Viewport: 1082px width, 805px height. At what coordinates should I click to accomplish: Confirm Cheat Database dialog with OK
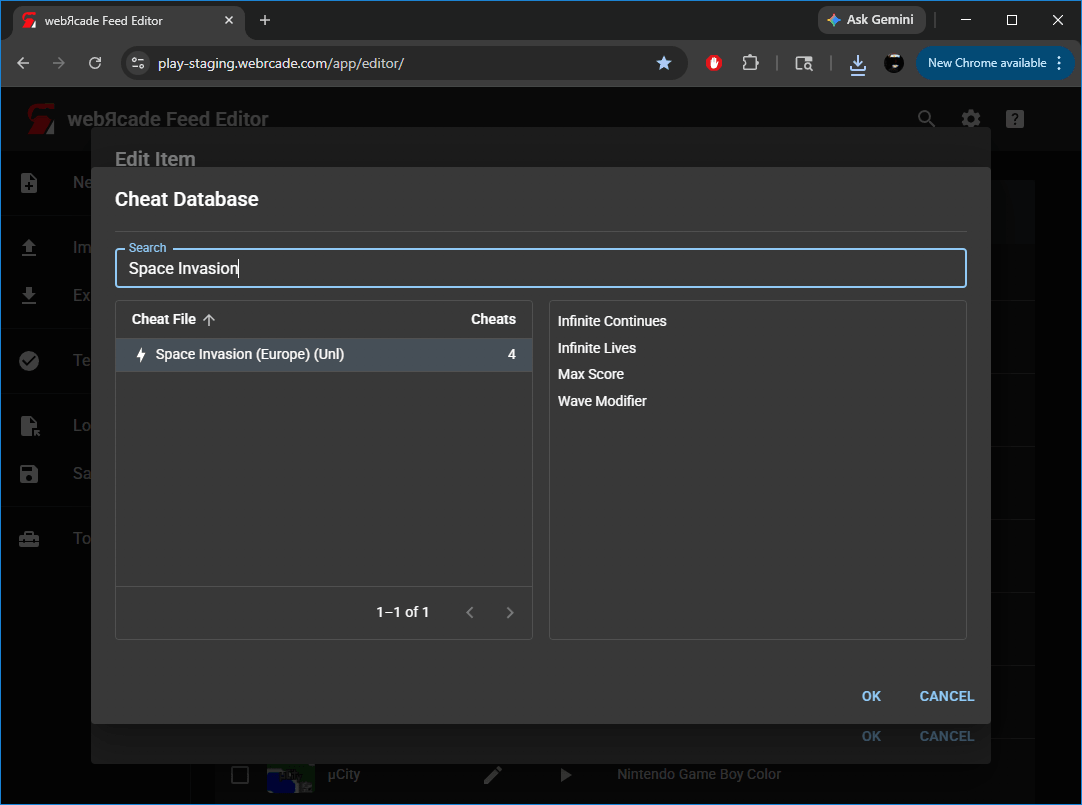(x=871, y=696)
